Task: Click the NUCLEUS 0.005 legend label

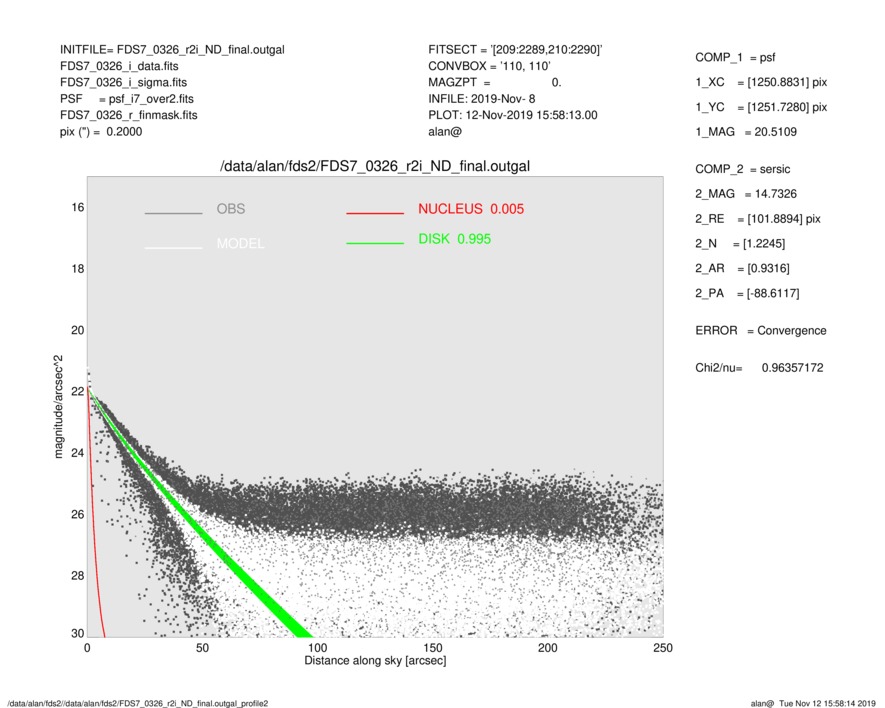Action: point(471,209)
